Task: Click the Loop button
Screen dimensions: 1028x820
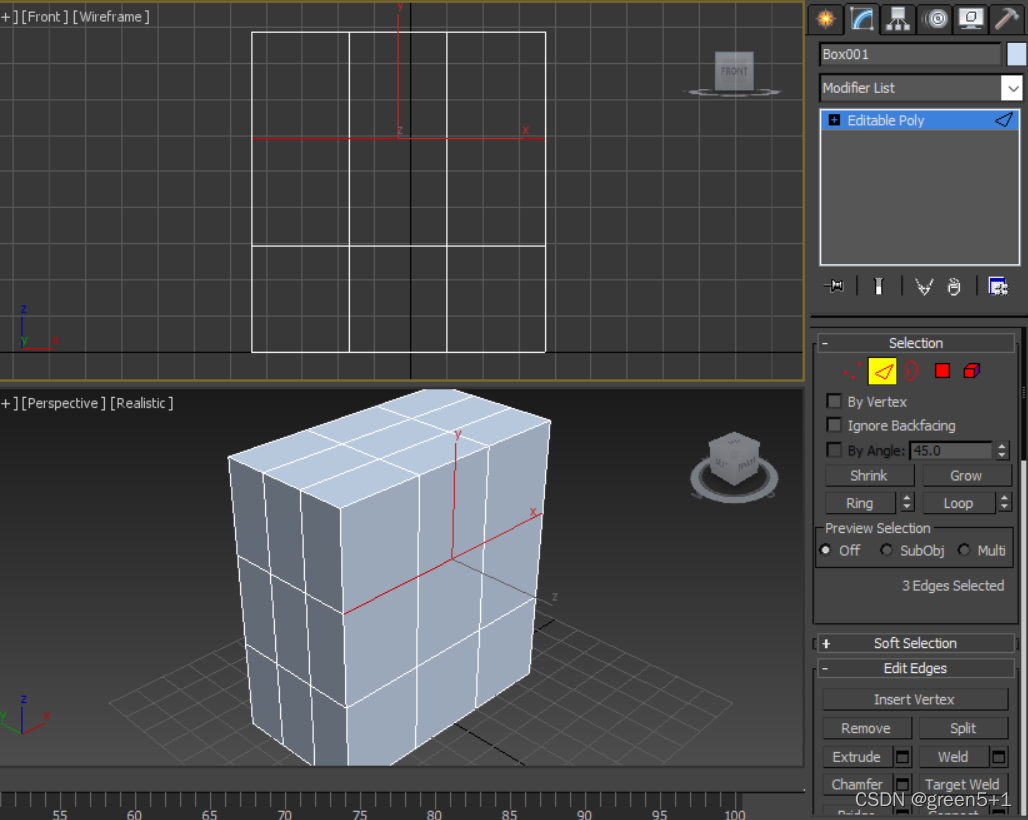Action: coord(959,503)
